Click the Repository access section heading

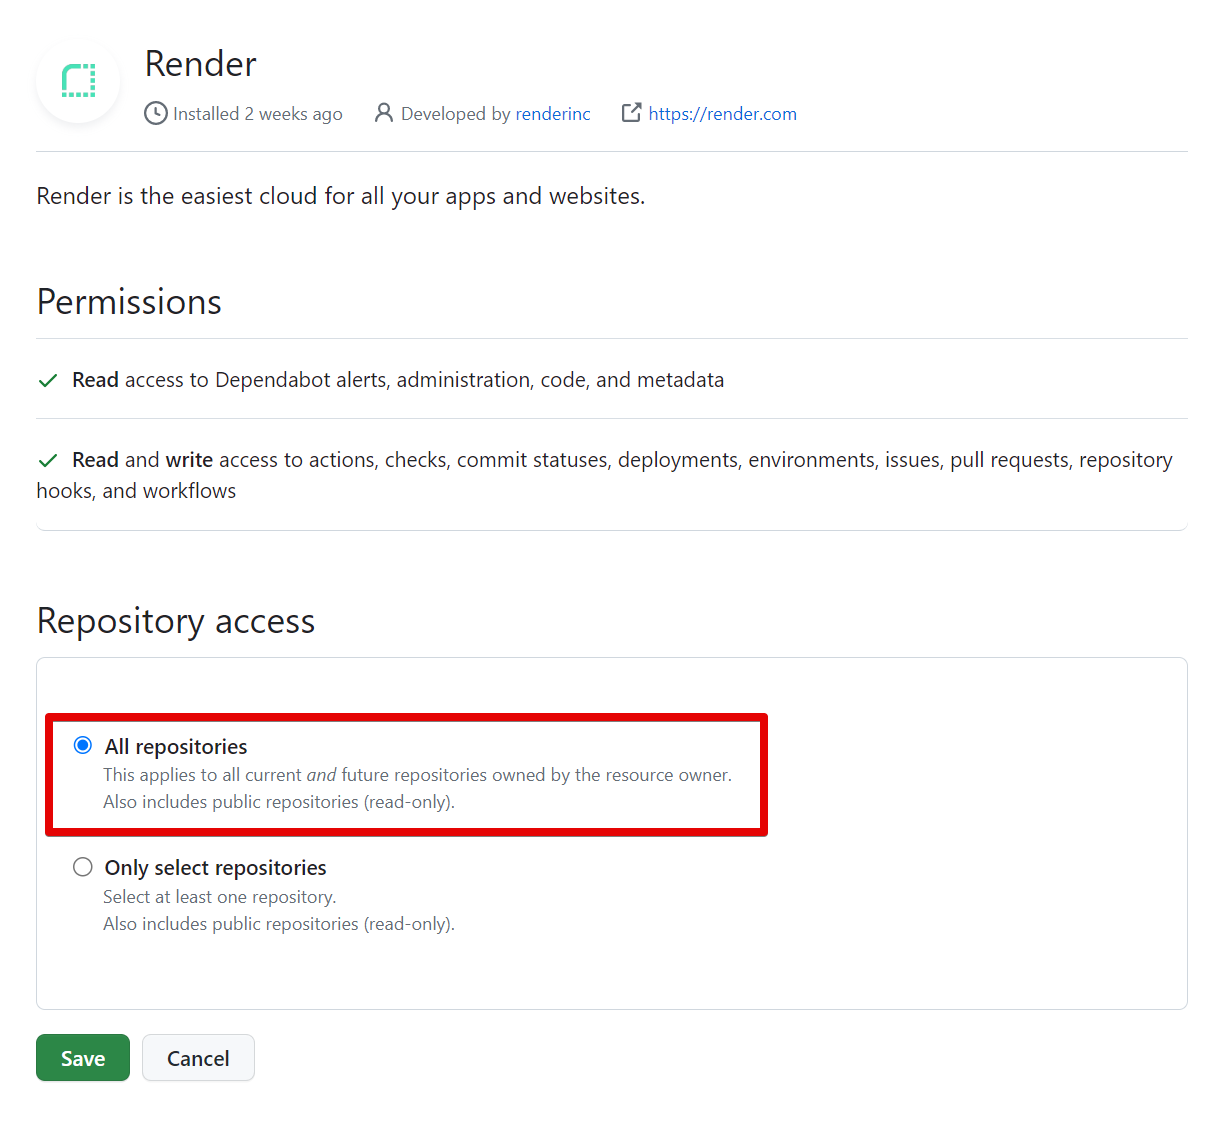point(175,621)
